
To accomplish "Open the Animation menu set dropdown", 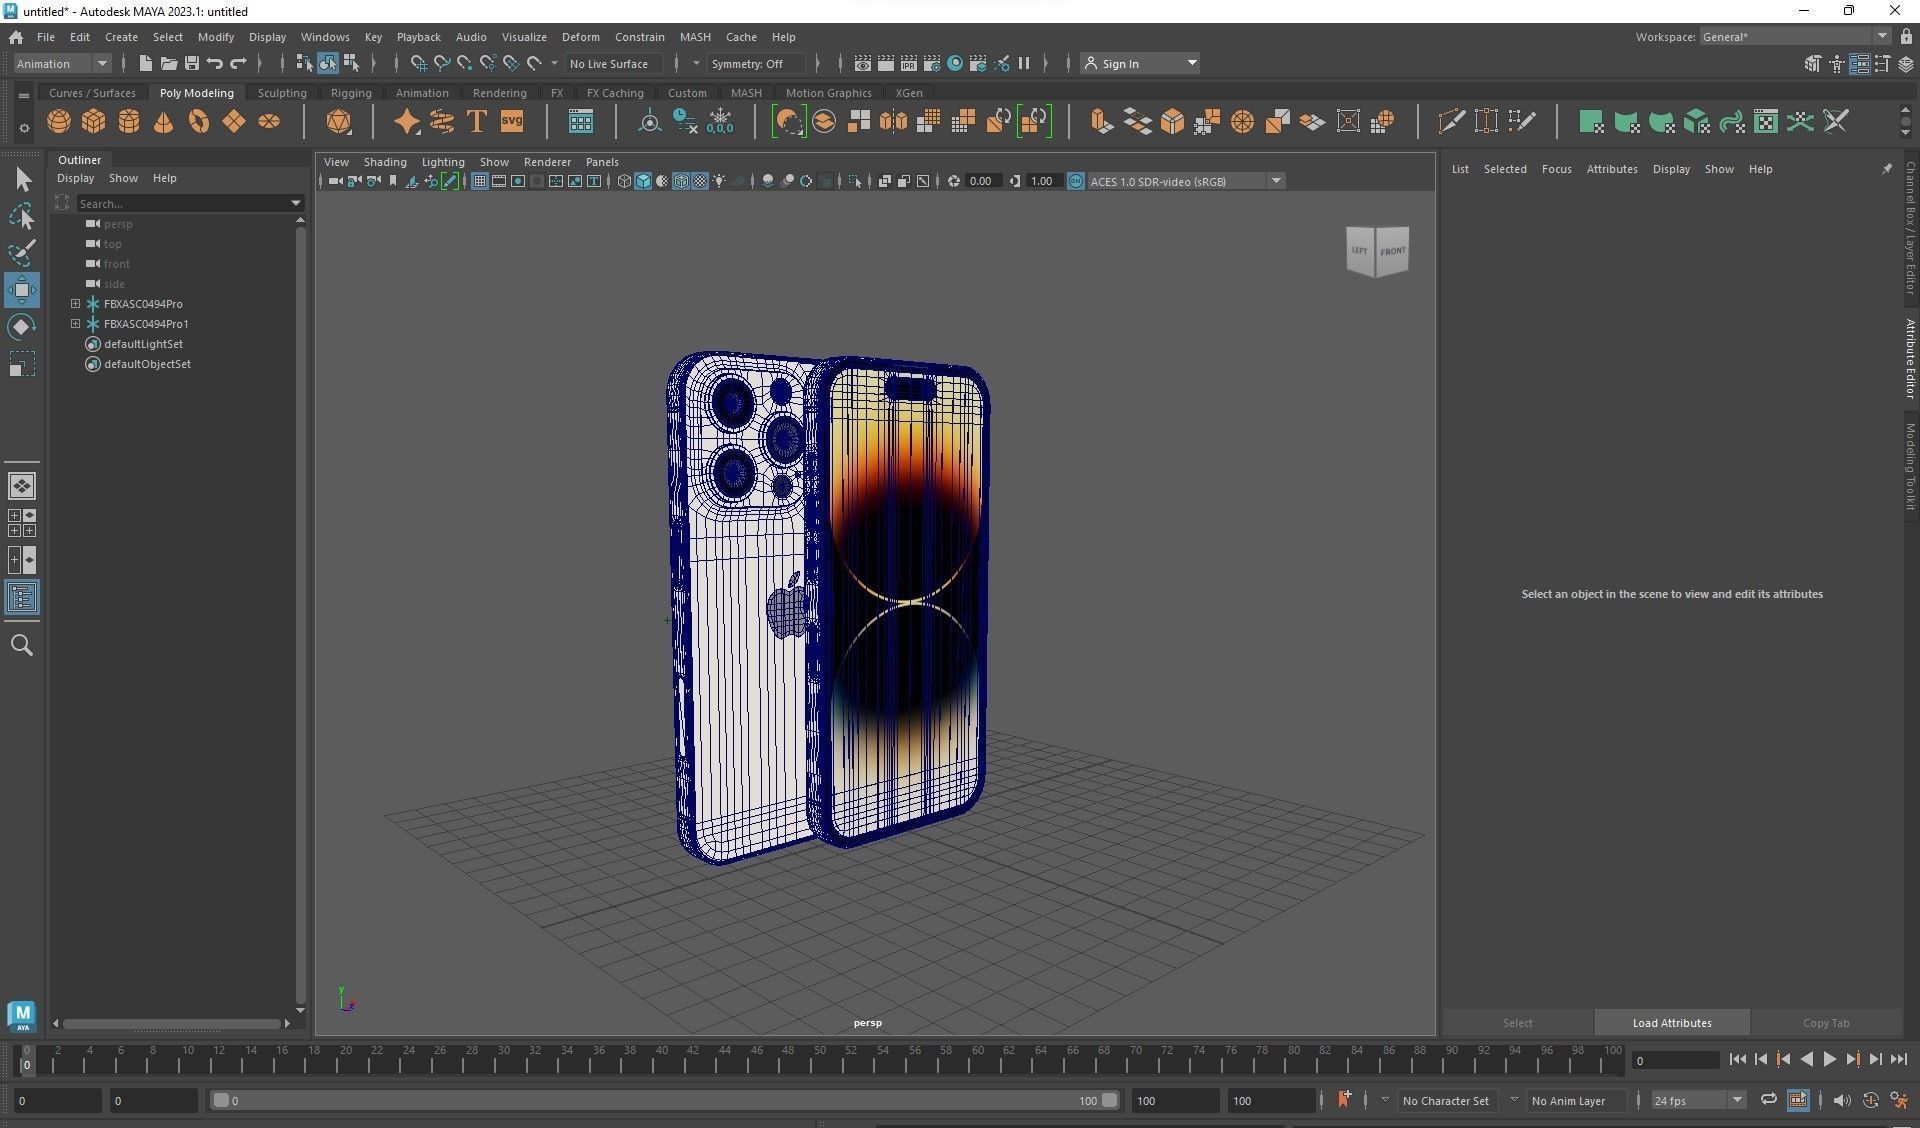I will 62,64.
